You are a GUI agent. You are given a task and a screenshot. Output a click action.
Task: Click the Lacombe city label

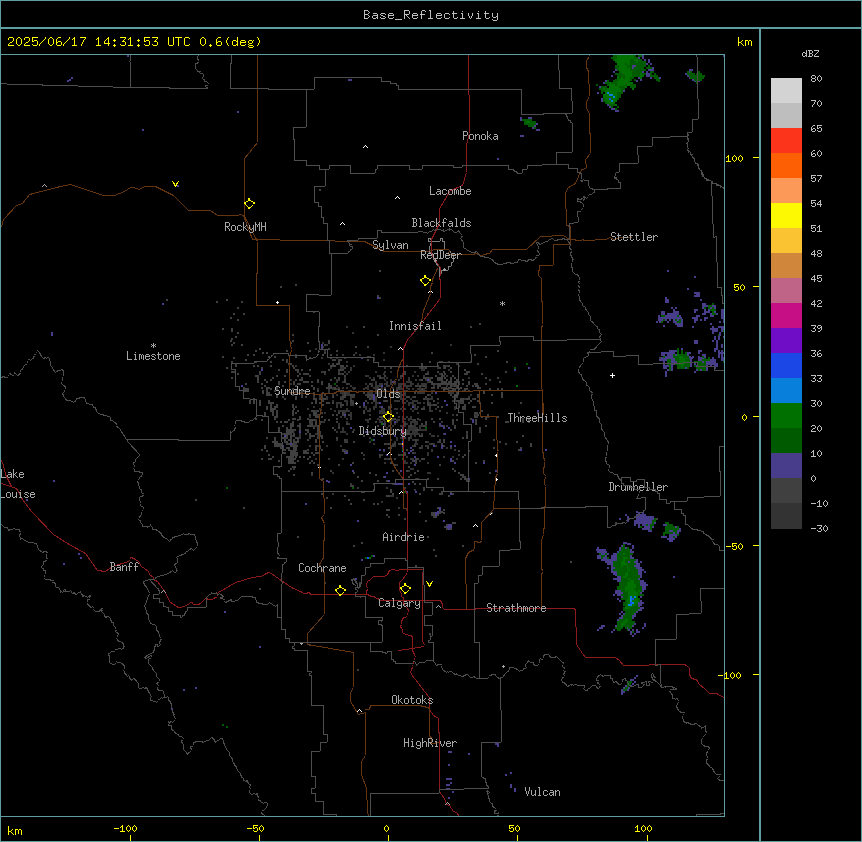(x=450, y=191)
